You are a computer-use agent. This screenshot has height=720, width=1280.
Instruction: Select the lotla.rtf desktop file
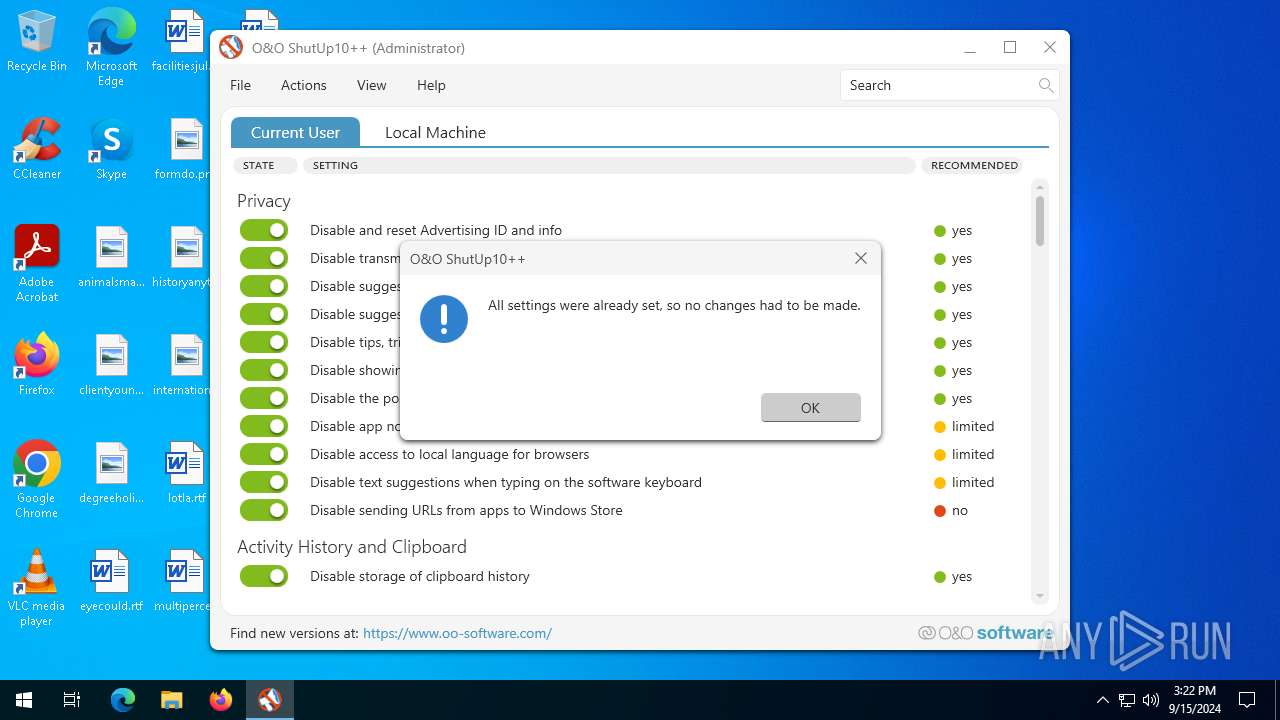coord(186,473)
